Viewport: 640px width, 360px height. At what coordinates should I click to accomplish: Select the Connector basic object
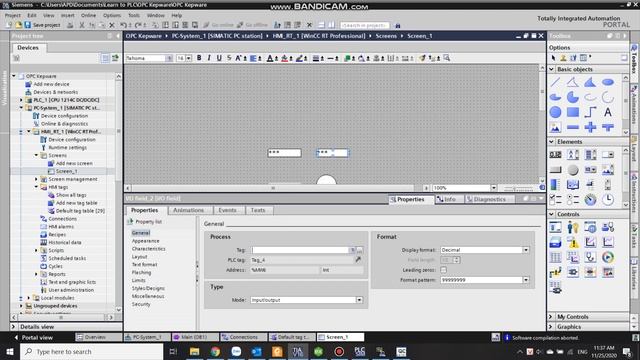pos(590,112)
